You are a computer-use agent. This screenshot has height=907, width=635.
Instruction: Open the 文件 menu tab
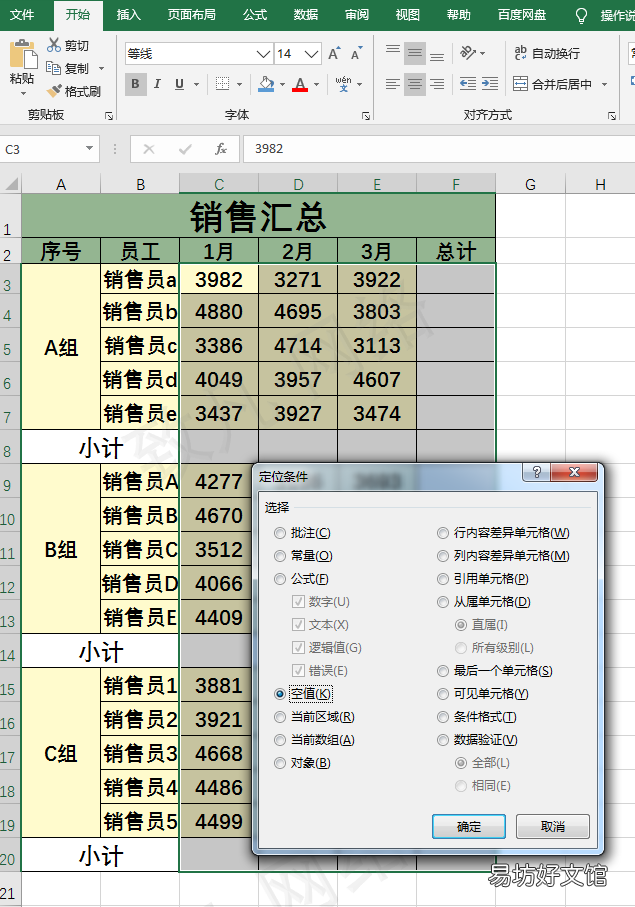click(22, 15)
